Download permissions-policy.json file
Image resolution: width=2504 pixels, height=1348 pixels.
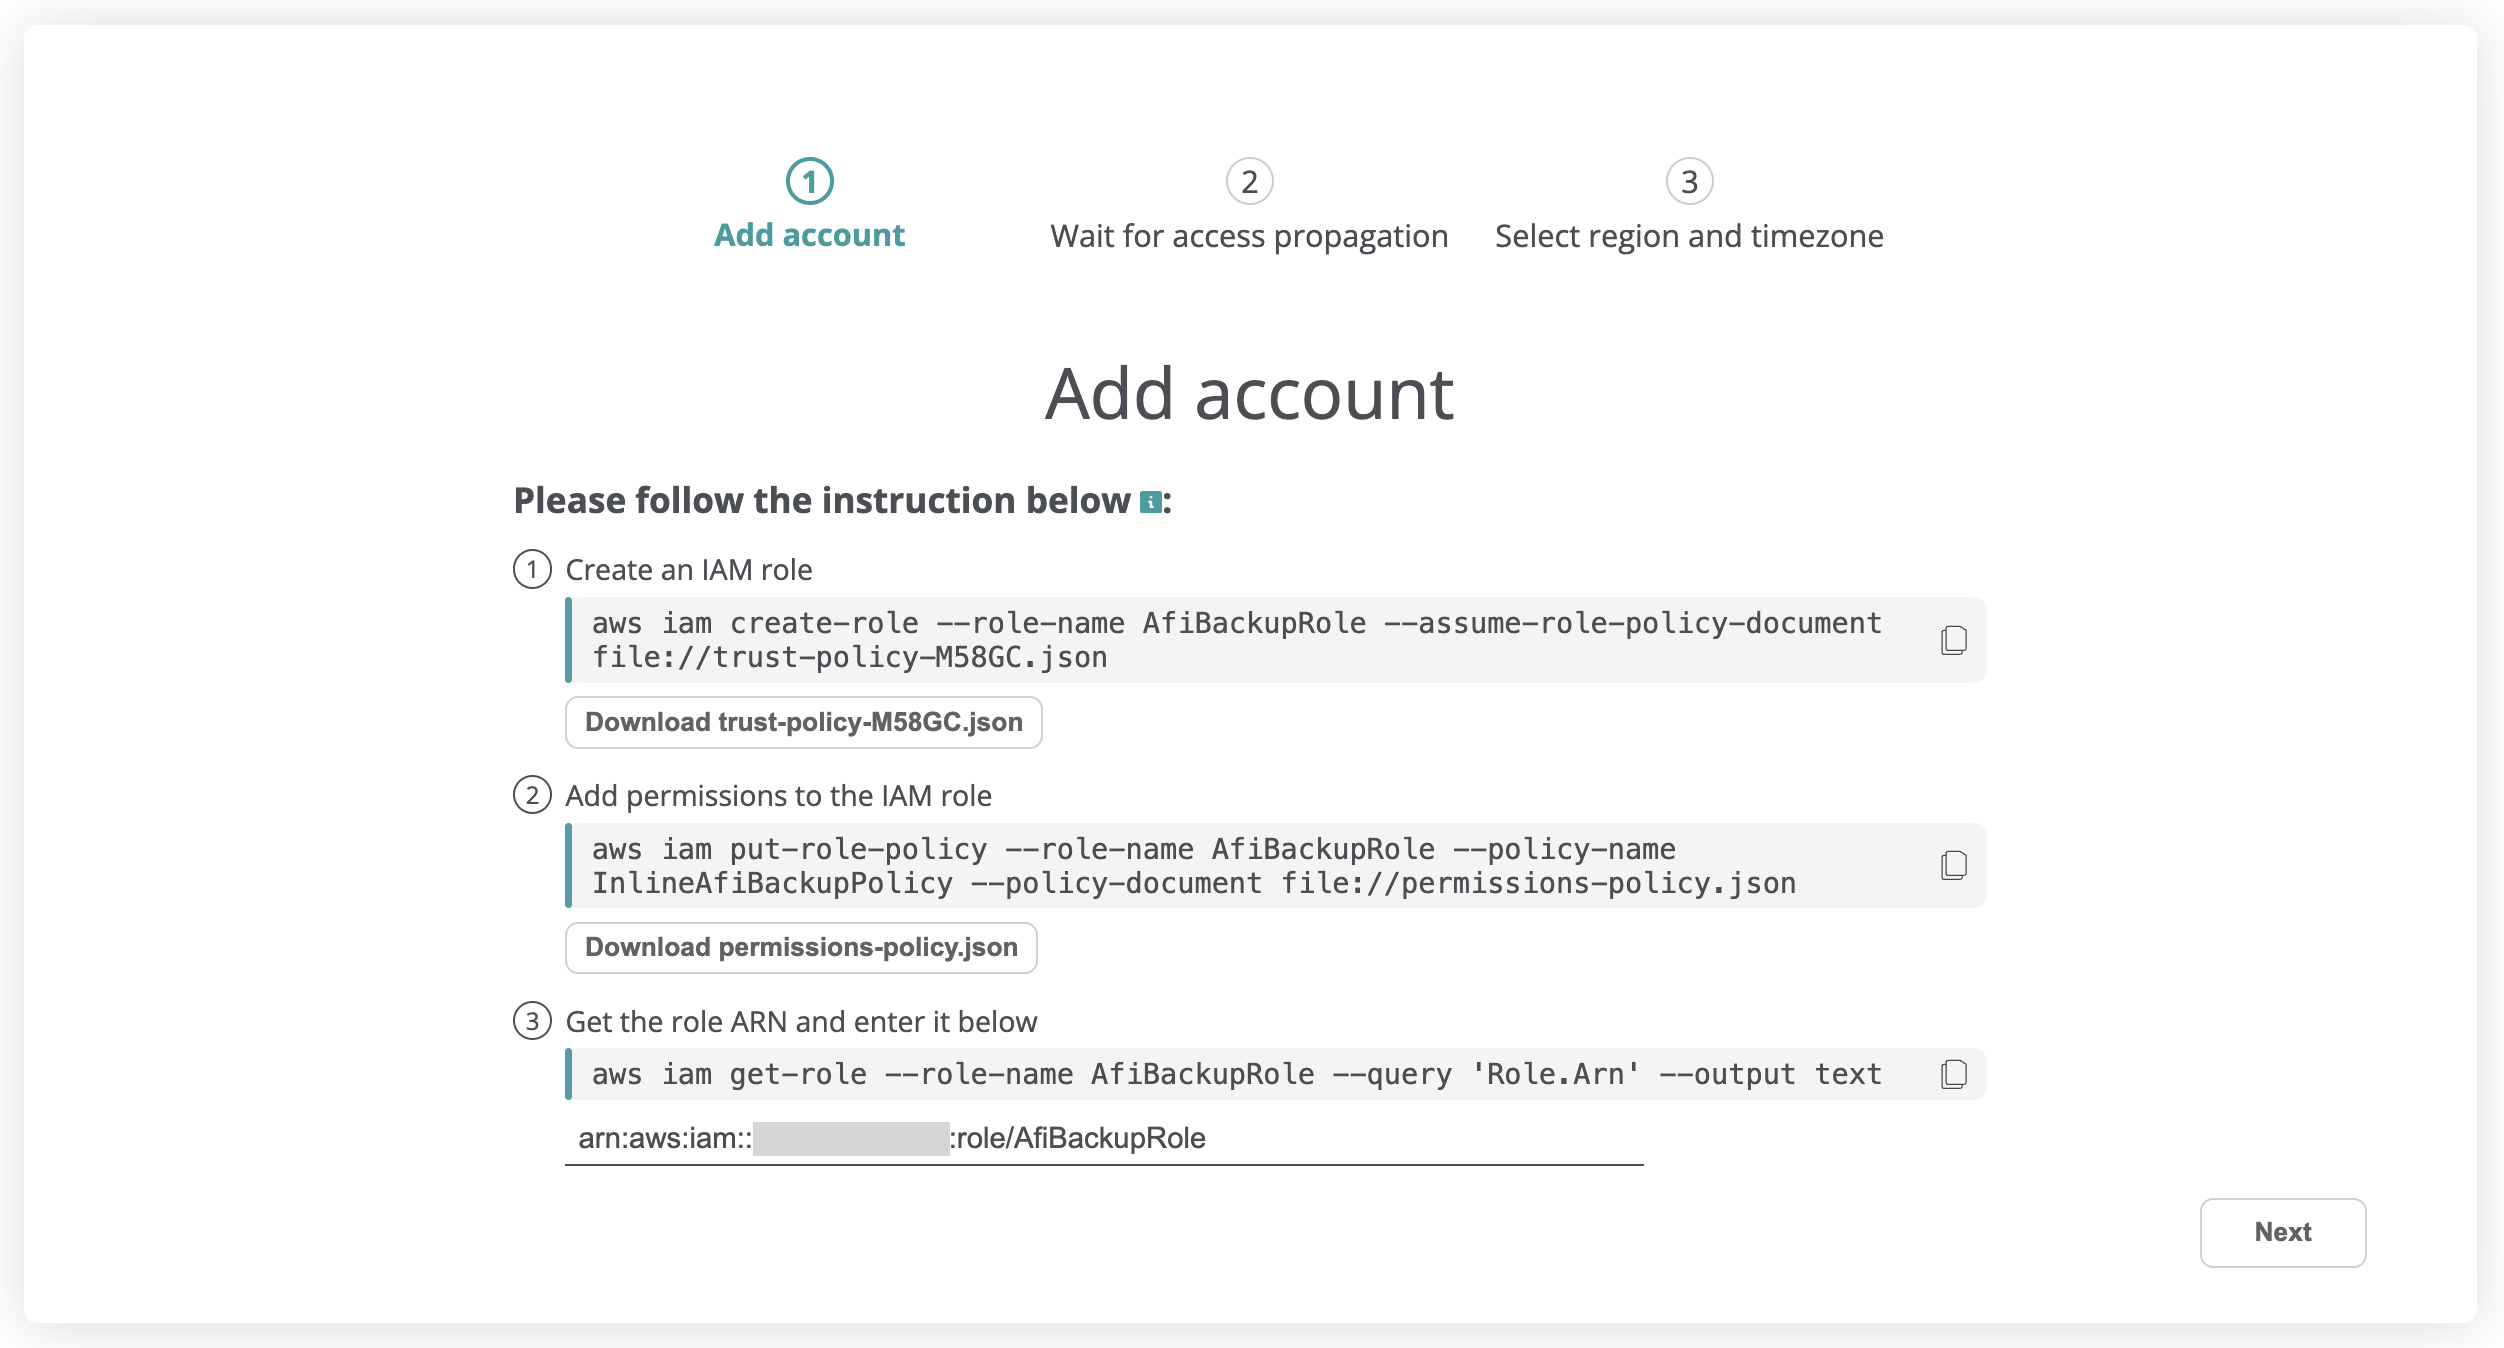pyautogui.click(x=801, y=947)
